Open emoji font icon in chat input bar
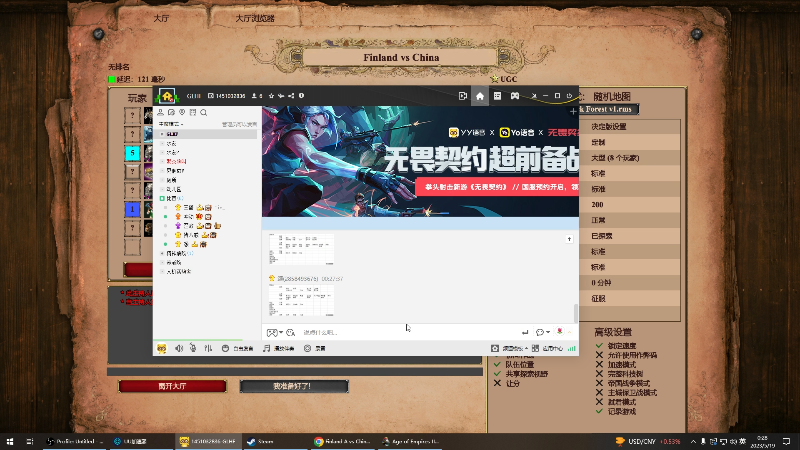The image size is (800, 450). tap(291, 333)
